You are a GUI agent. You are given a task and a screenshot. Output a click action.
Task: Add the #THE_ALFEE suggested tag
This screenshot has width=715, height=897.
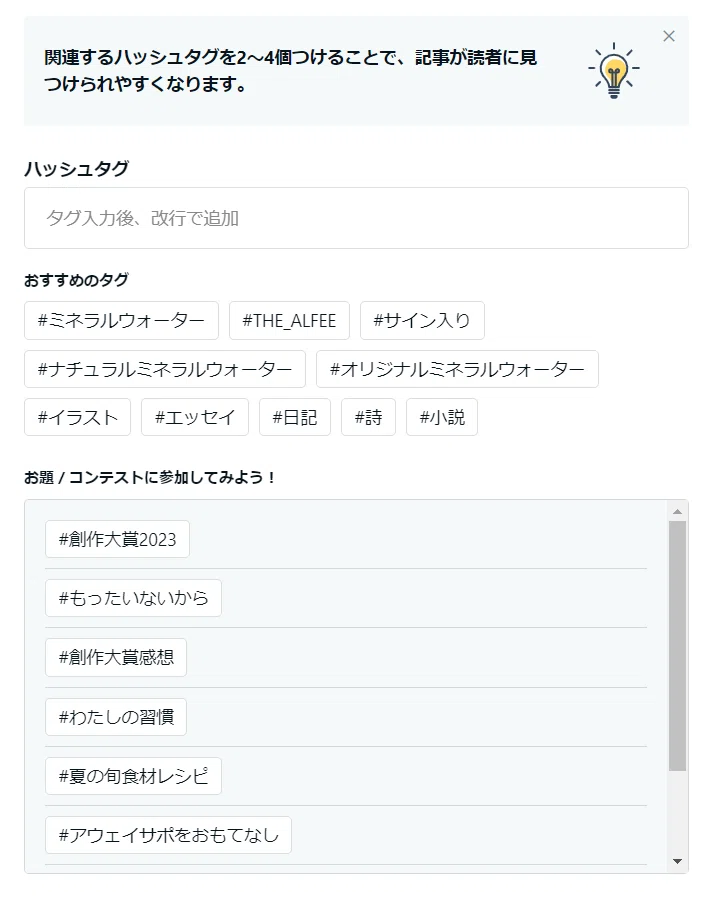coord(289,320)
